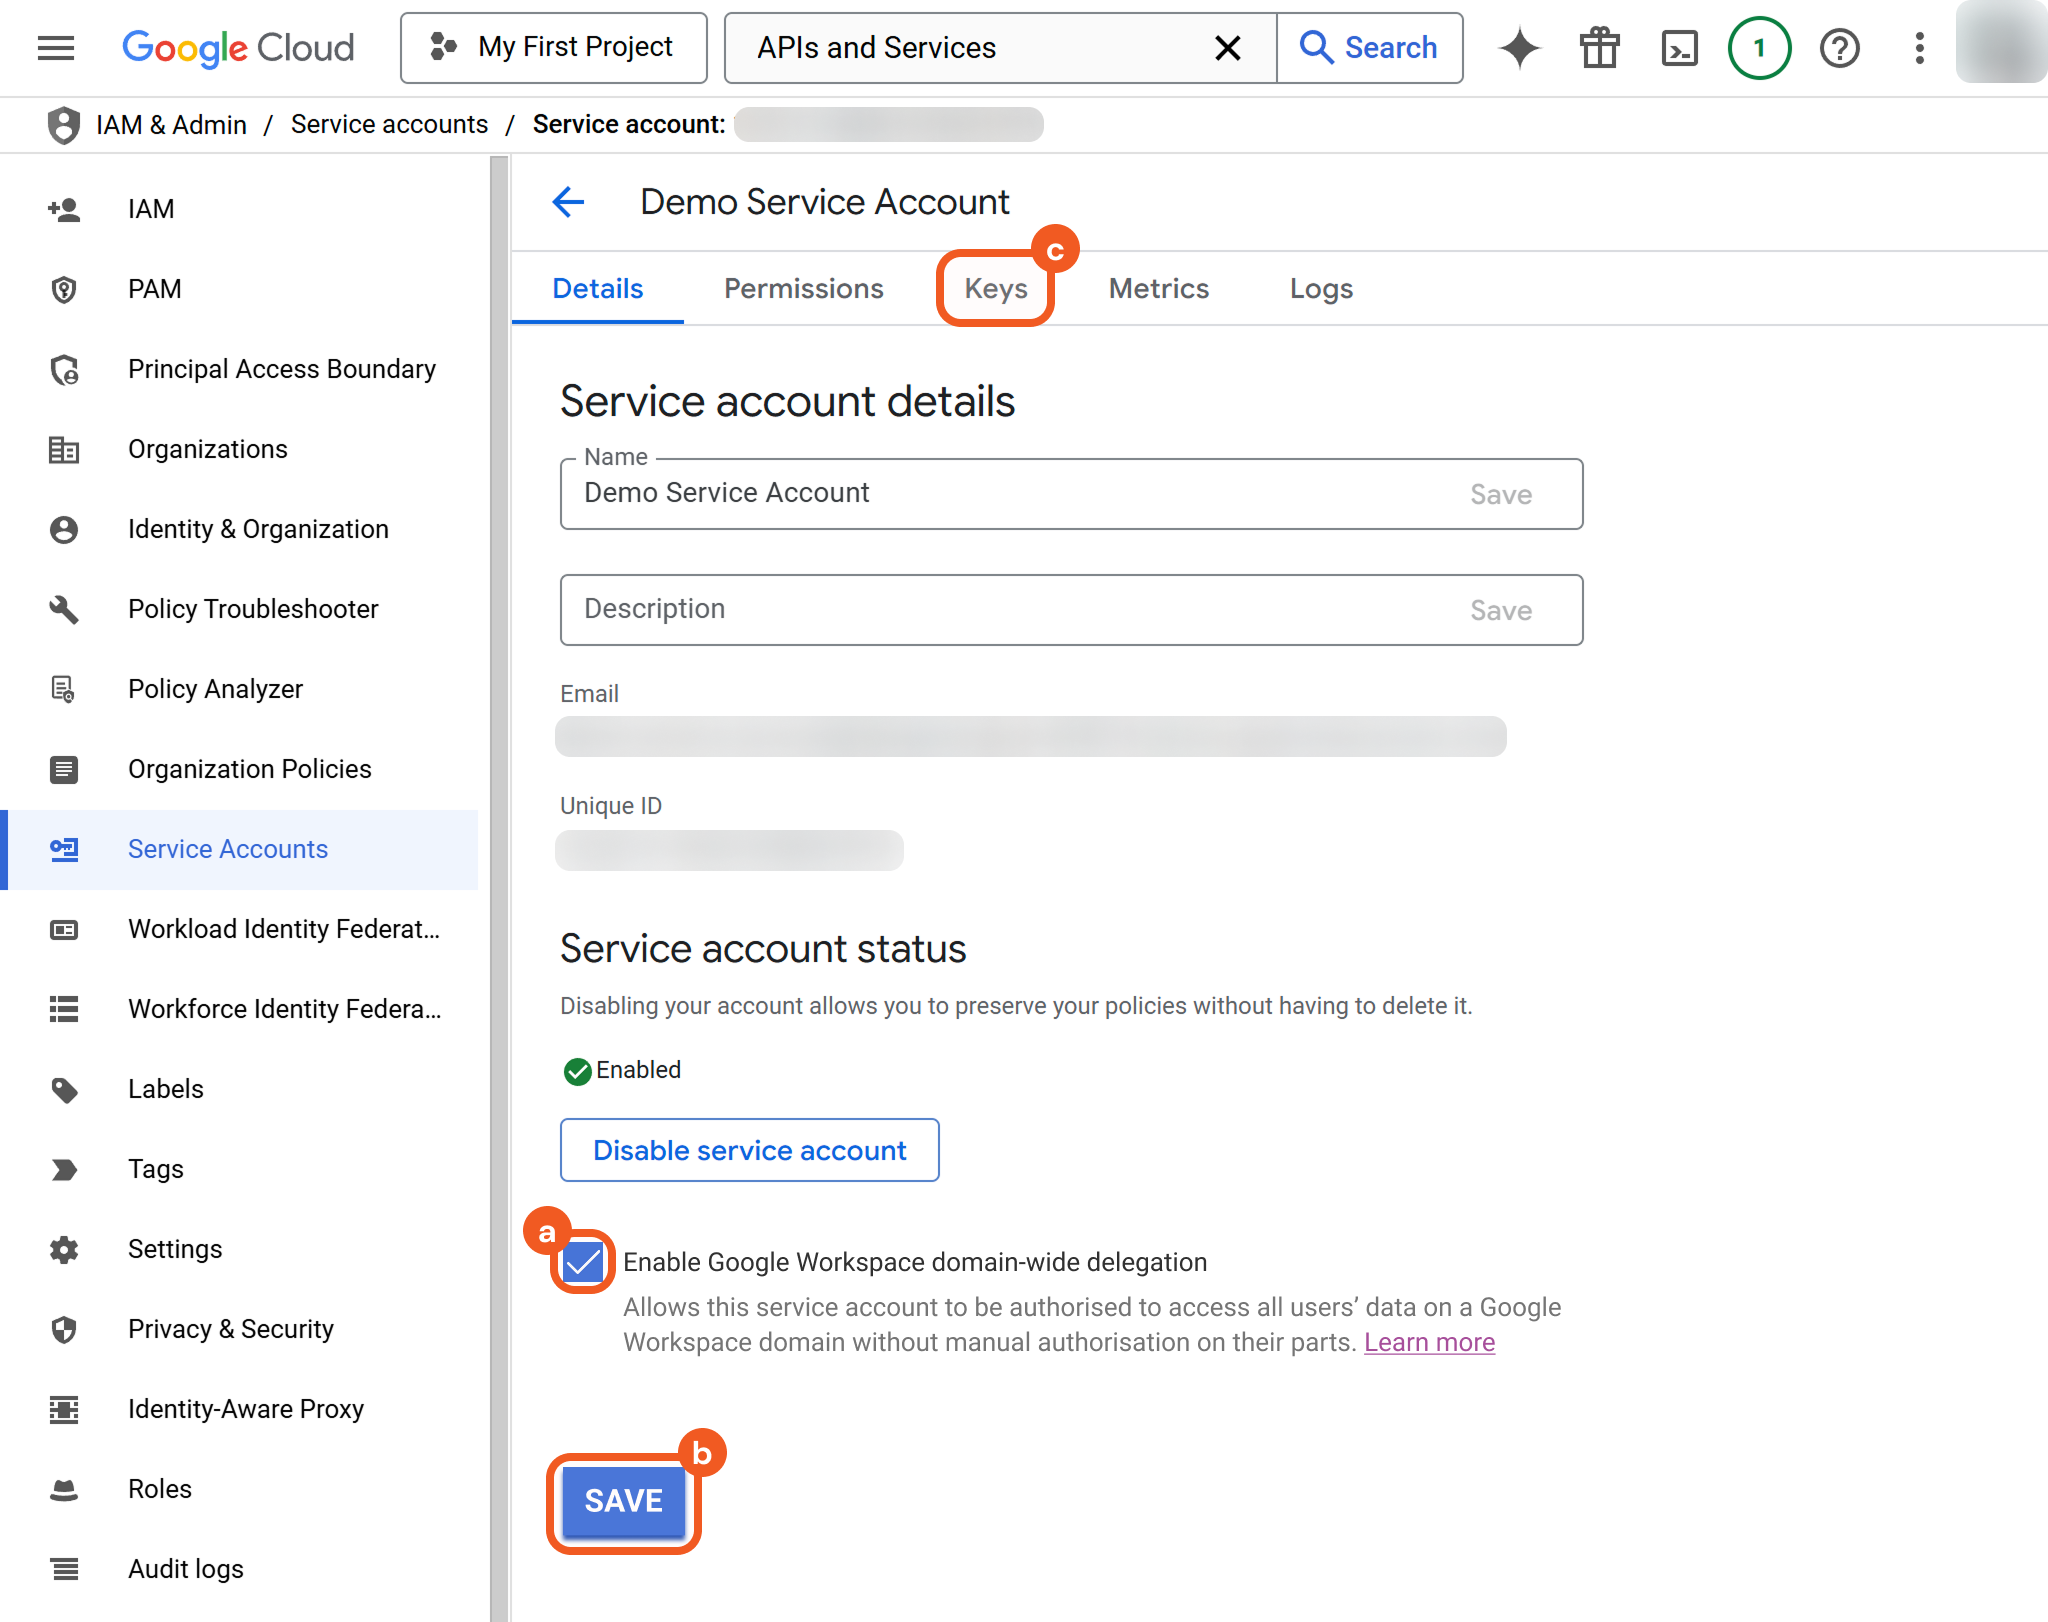
Task: Activate Cloud Shell terminal icon
Action: click(x=1679, y=48)
